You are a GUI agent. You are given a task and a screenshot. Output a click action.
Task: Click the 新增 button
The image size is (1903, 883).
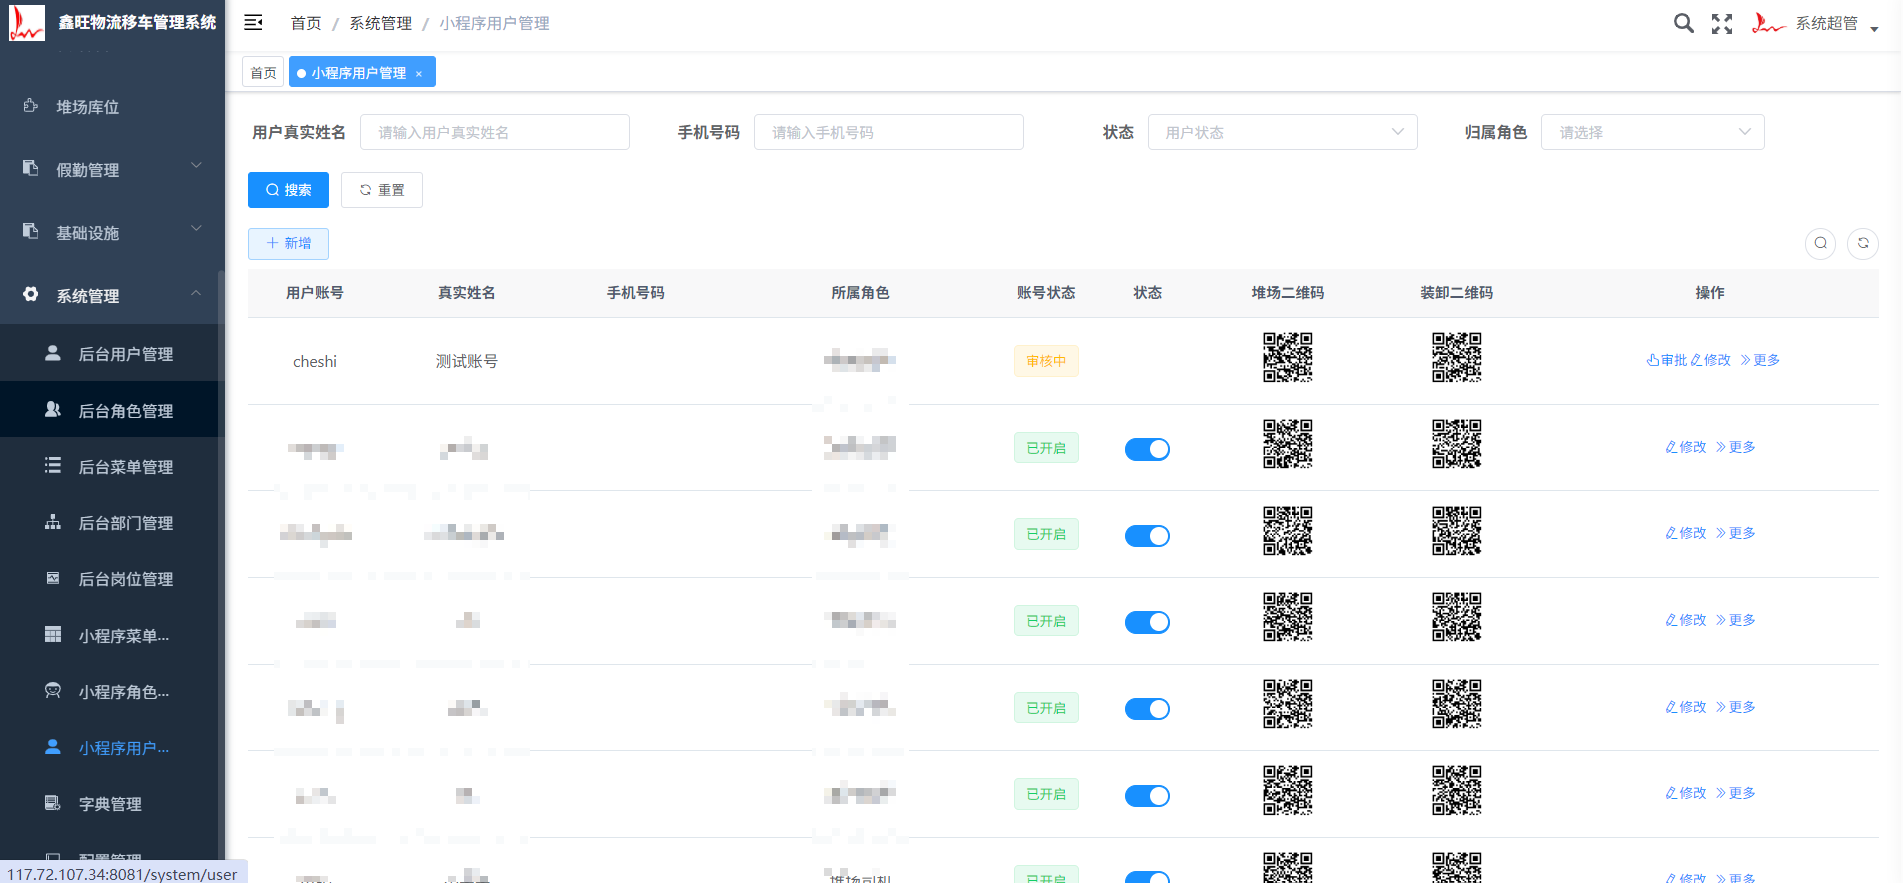pos(288,243)
